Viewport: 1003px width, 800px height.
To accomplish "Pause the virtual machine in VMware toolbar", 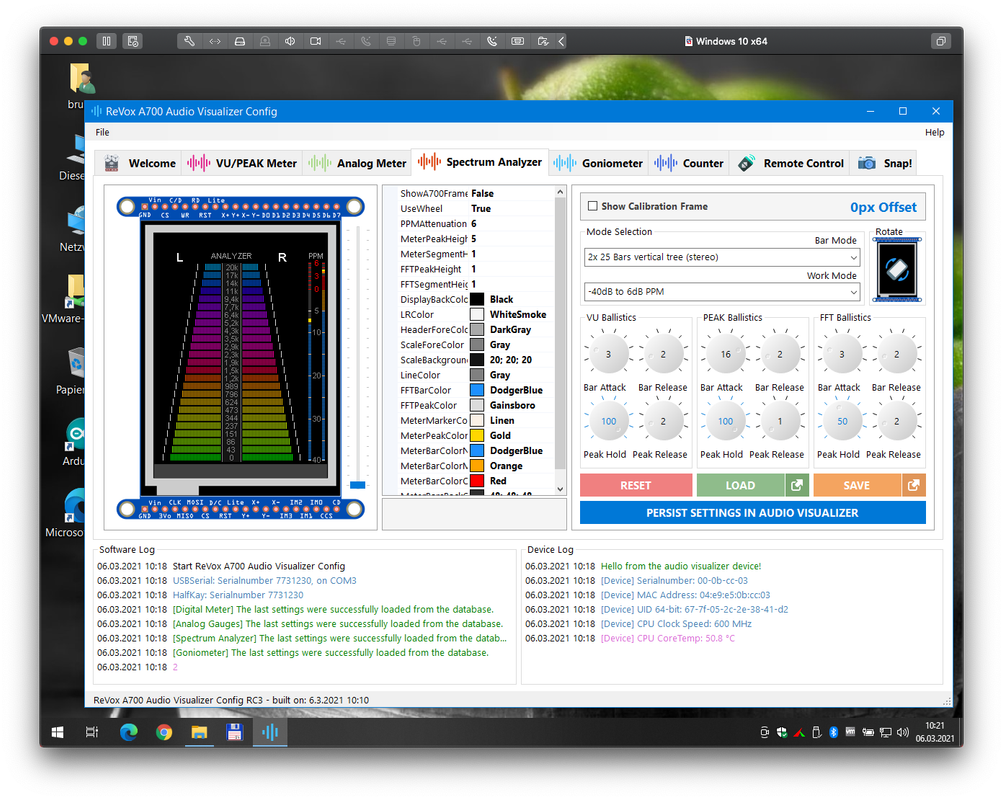I will (106, 41).
